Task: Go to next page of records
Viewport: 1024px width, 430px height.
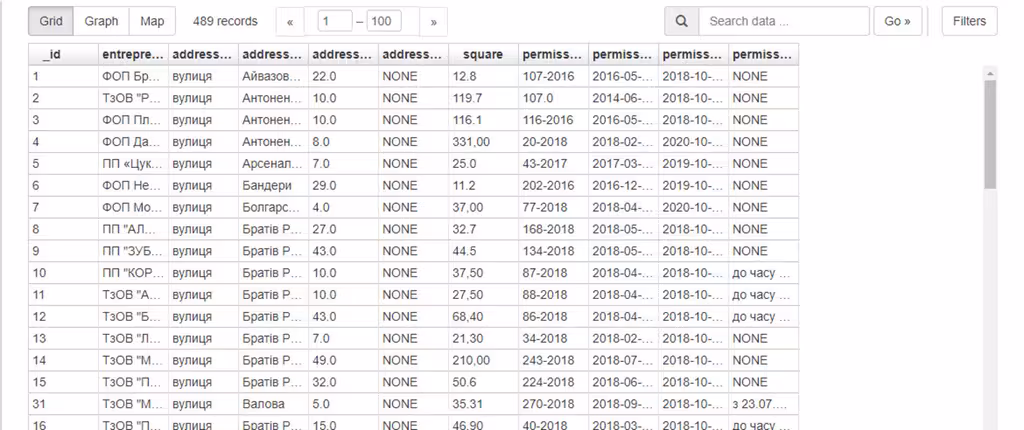Action: tap(433, 21)
